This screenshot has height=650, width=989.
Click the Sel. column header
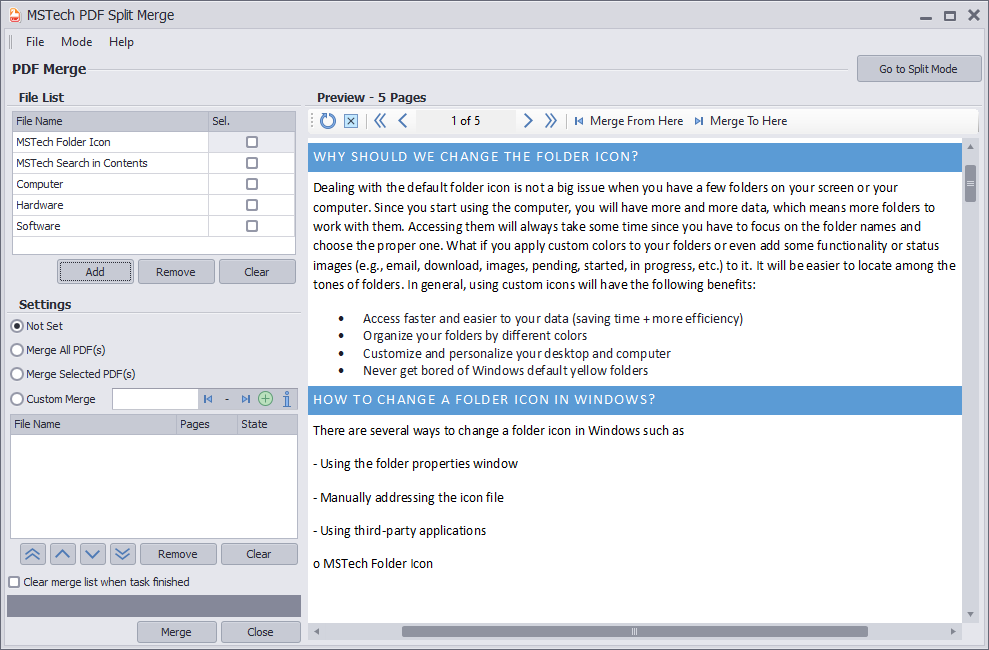click(252, 121)
